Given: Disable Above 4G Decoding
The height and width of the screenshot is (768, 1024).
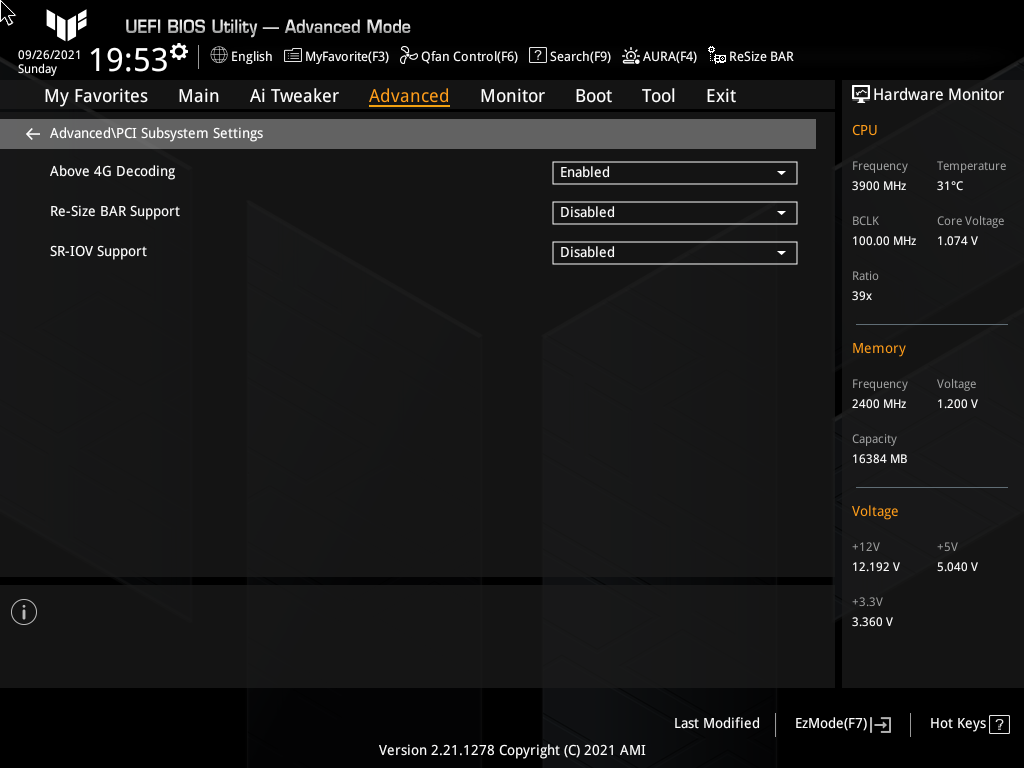Looking at the screenshot, I should (674, 172).
